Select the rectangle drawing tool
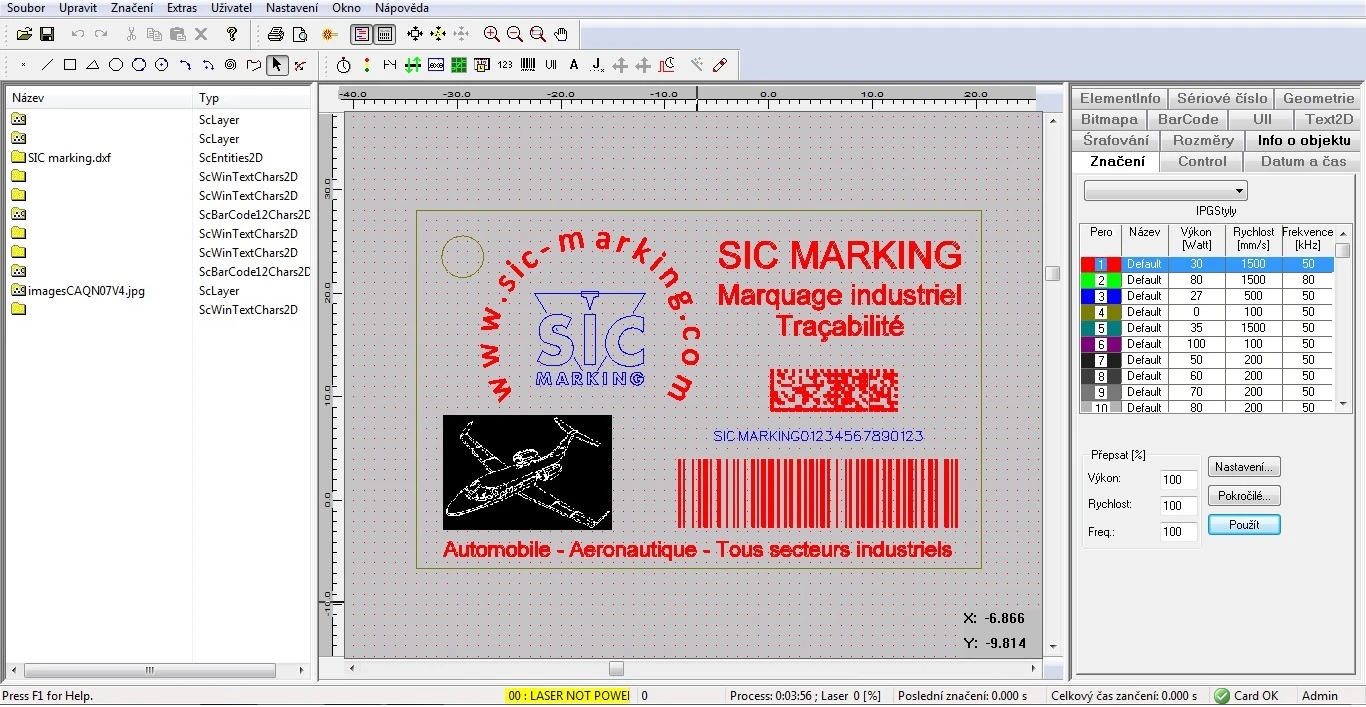Viewport: 1366px width, 707px height. [x=70, y=65]
